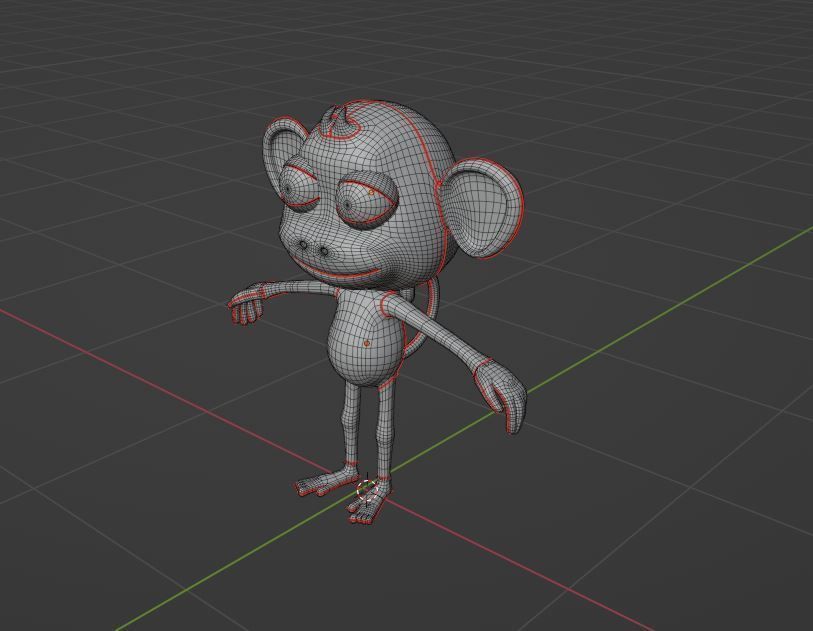This screenshot has width=813, height=631.
Task: Click the monkey's hand hanging beside the green axis
Action: click(500, 396)
